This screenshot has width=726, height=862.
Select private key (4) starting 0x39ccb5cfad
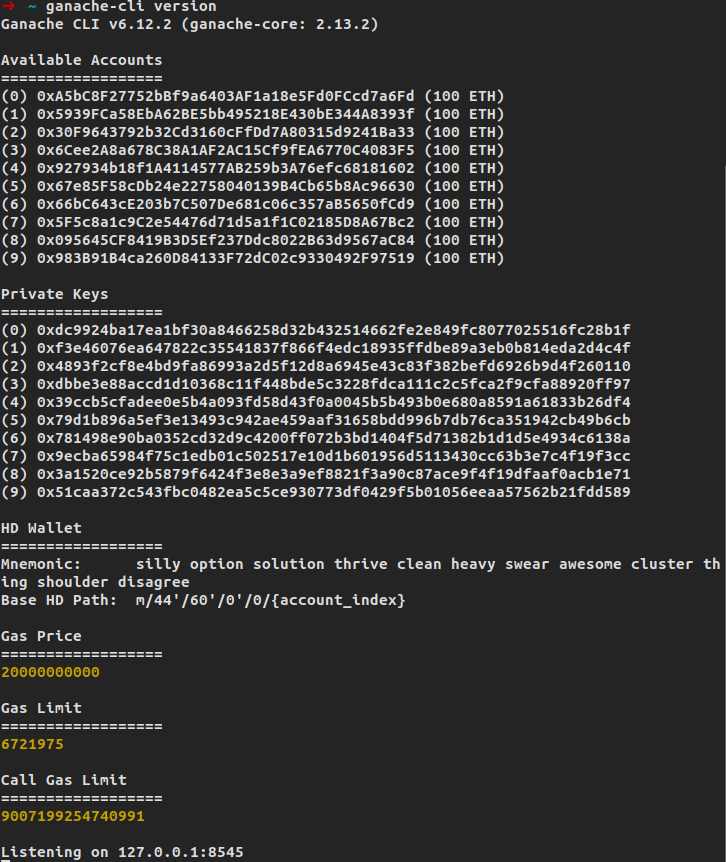click(x=334, y=402)
